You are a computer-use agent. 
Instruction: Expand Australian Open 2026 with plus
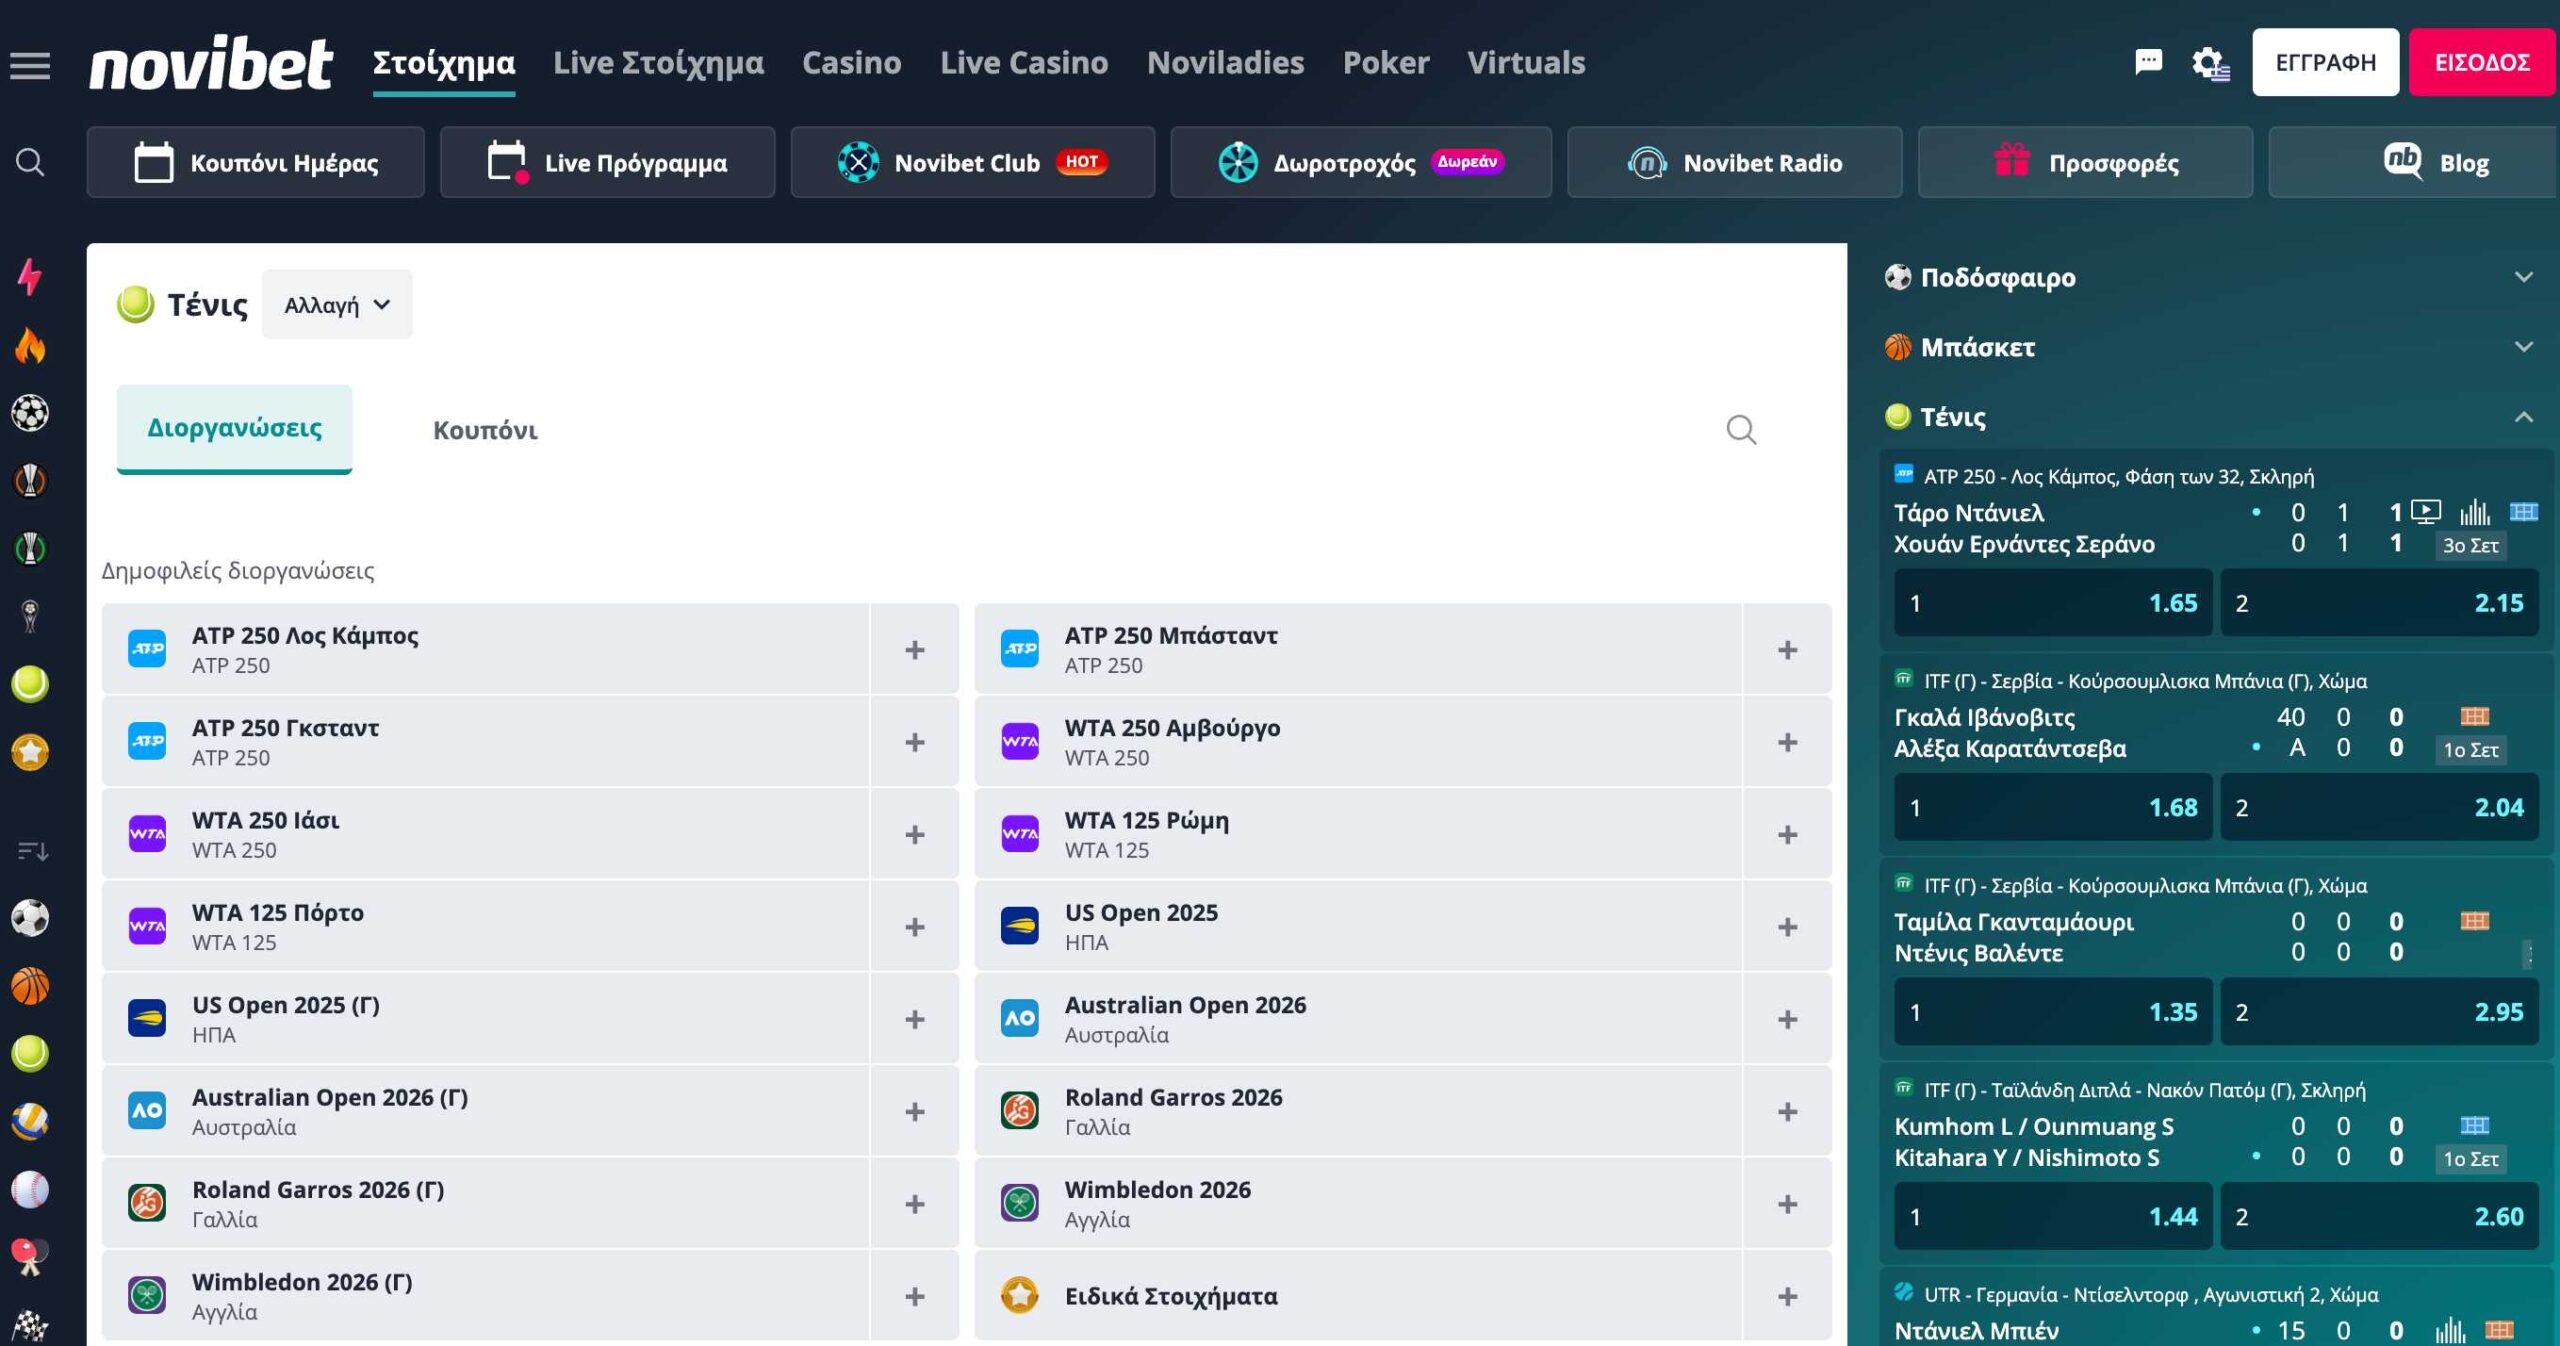(x=1787, y=1019)
